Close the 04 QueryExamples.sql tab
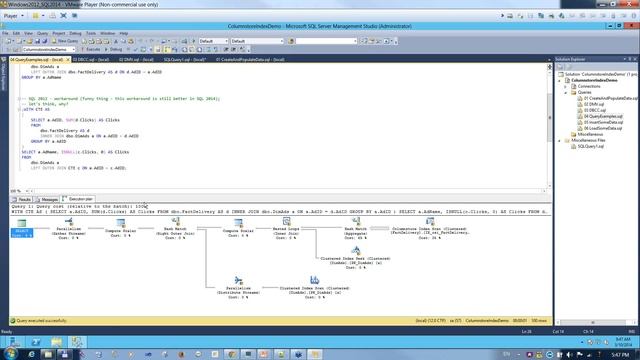Image resolution: width=640 pixels, height=360 pixels. point(68,60)
